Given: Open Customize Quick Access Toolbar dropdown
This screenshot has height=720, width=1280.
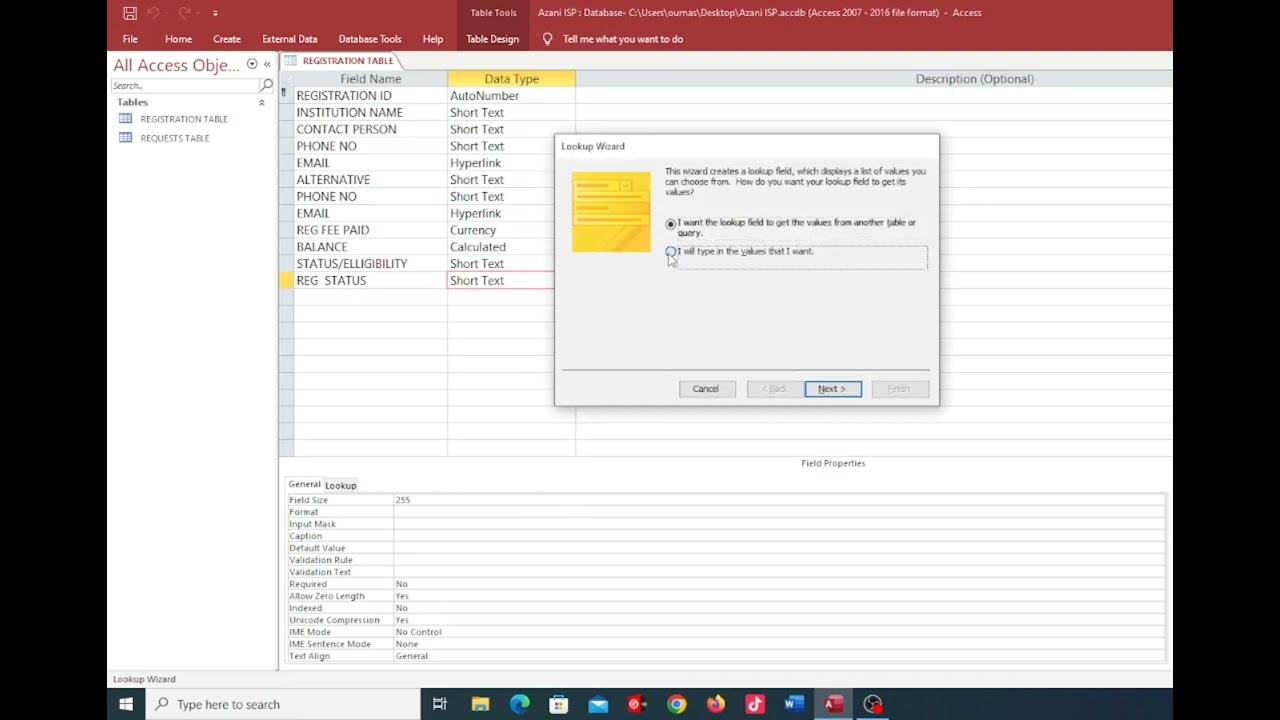Looking at the screenshot, I should [215, 13].
